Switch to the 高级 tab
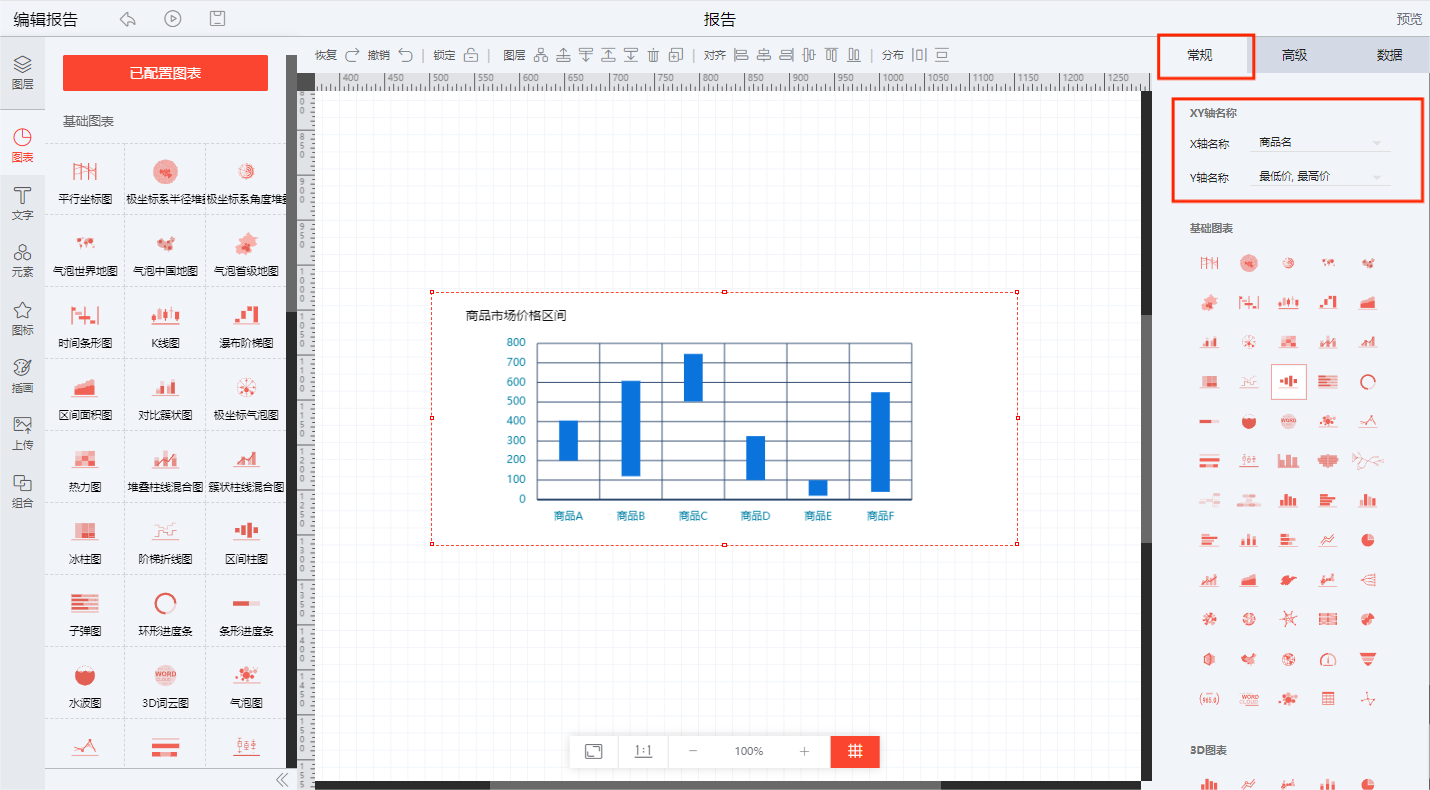 pos(1294,55)
